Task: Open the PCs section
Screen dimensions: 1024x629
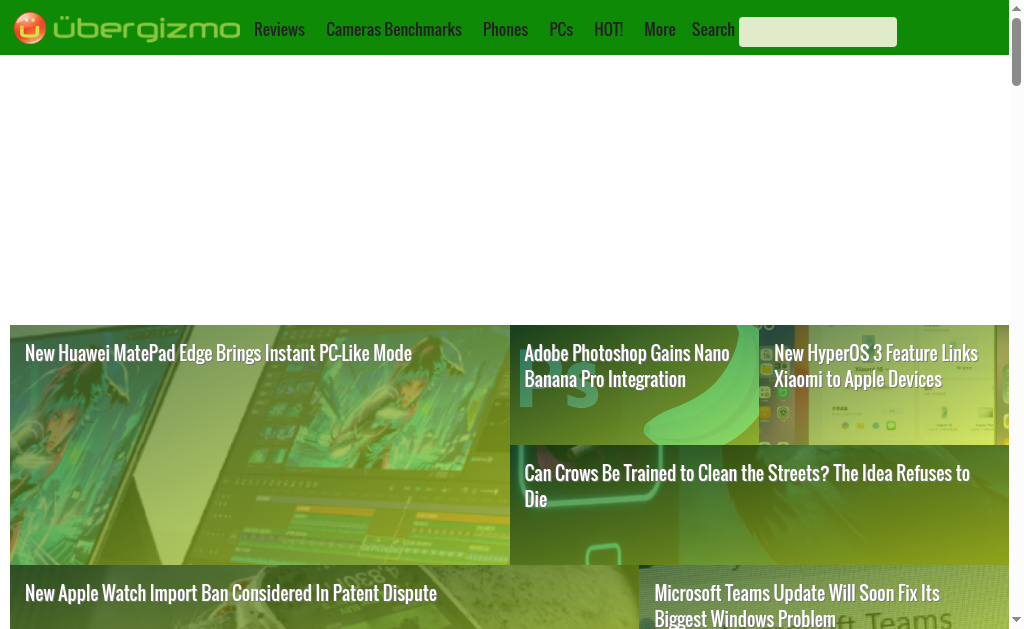Action: [561, 30]
